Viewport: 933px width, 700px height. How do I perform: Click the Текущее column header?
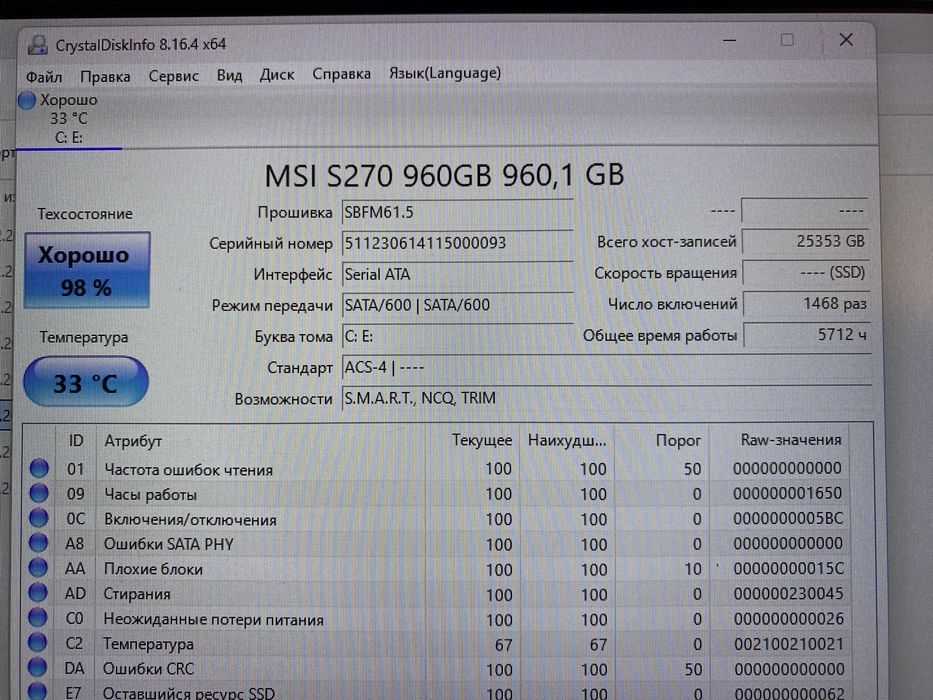click(x=481, y=440)
